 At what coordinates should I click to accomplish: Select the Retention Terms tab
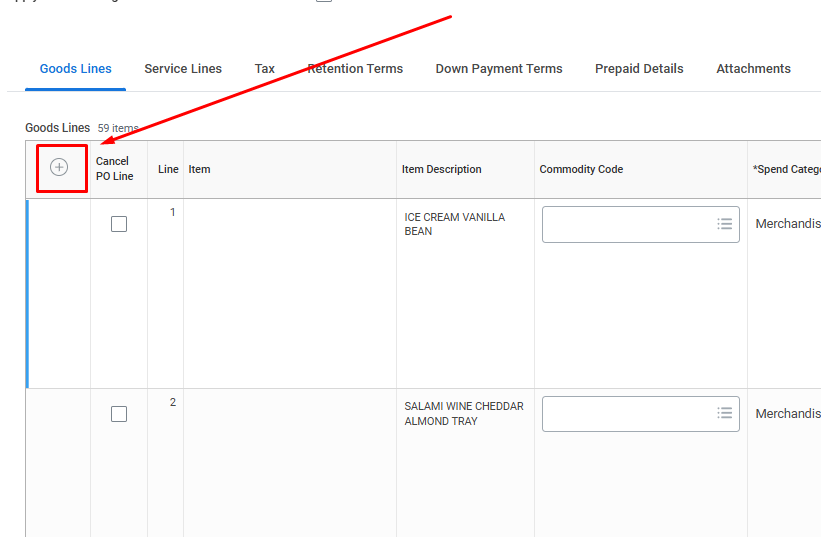tap(355, 69)
